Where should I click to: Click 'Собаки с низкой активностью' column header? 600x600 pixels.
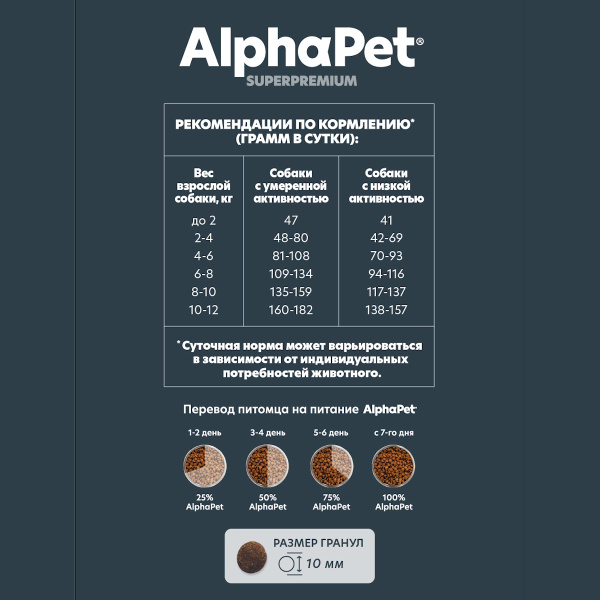[386, 186]
